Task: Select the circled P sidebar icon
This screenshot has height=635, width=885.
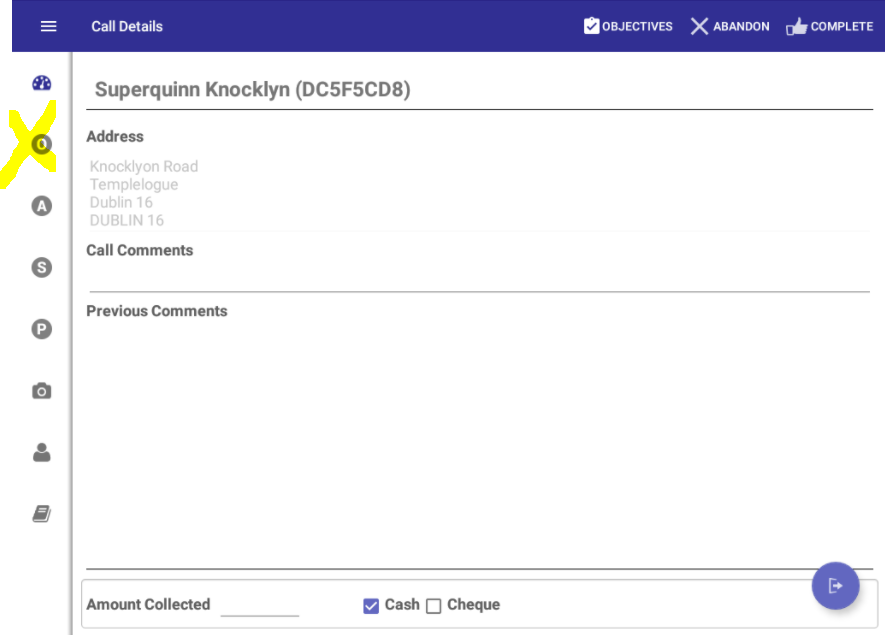Action: click(42, 329)
